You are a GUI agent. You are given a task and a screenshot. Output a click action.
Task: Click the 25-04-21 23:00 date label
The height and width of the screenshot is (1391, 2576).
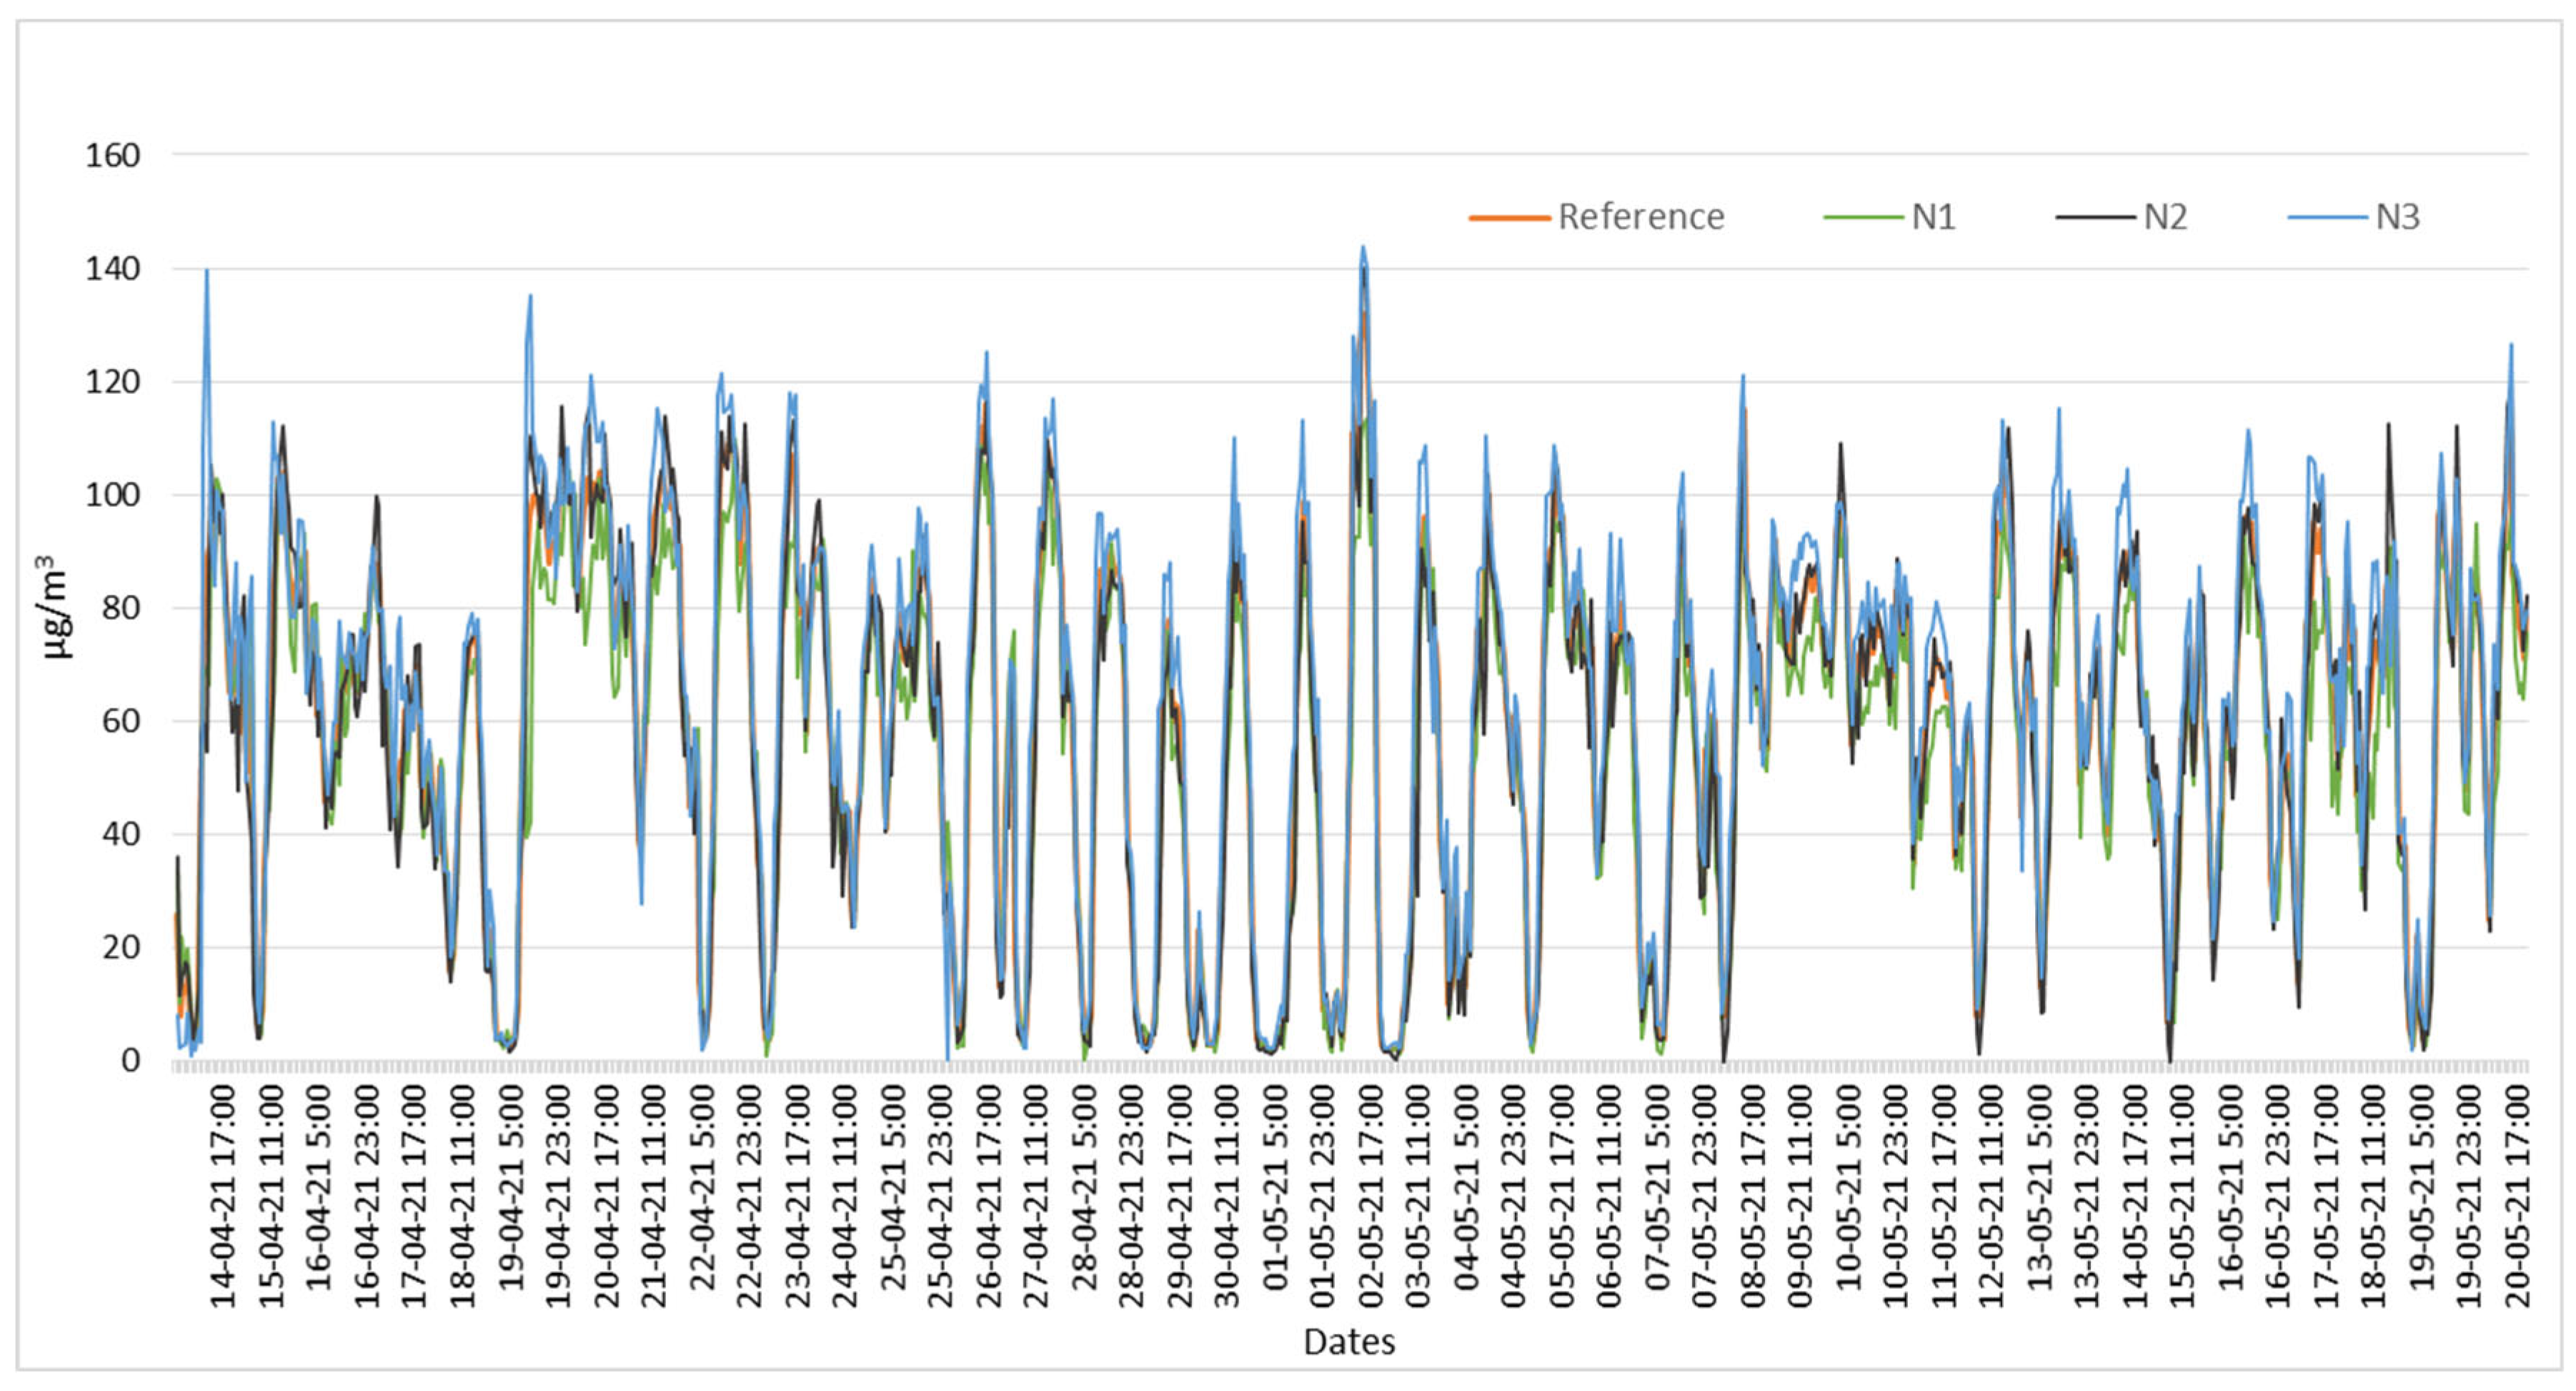point(940,1197)
